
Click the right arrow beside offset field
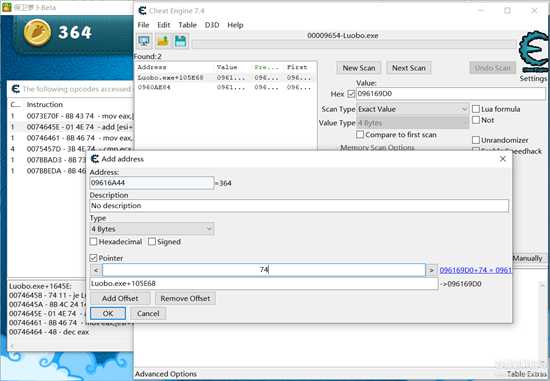coord(431,270)
